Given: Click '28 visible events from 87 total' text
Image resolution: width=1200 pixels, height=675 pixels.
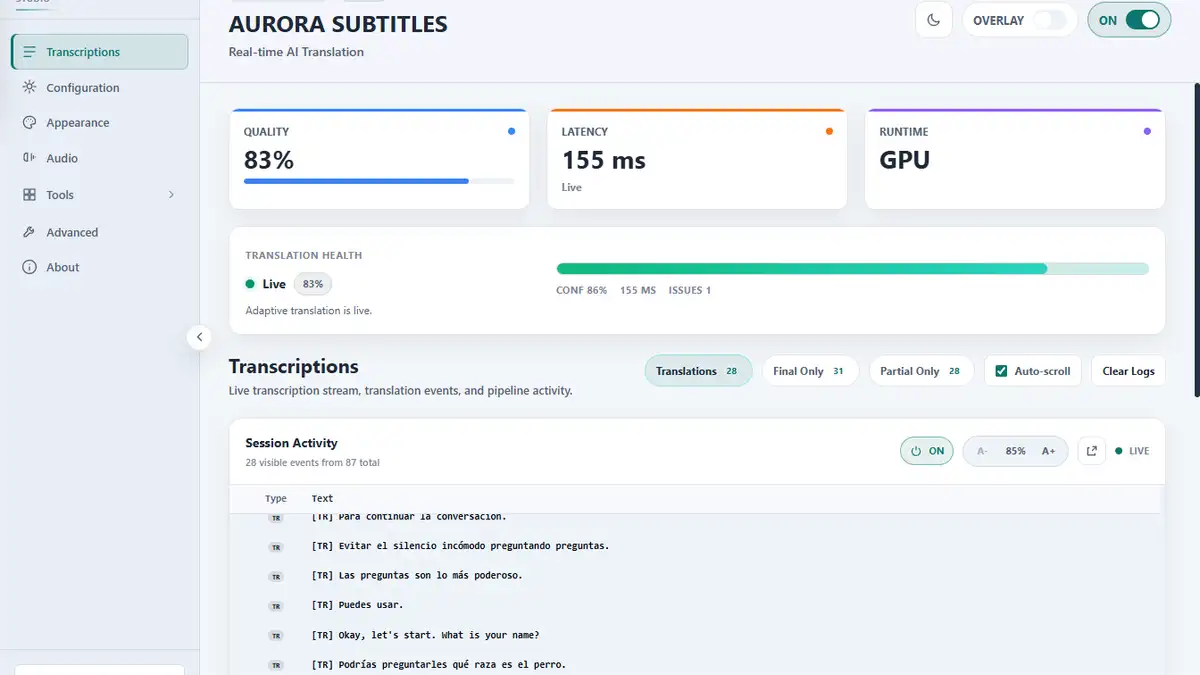Looking at the screenshot, I should pyautogui.click(x=312, y=463).
